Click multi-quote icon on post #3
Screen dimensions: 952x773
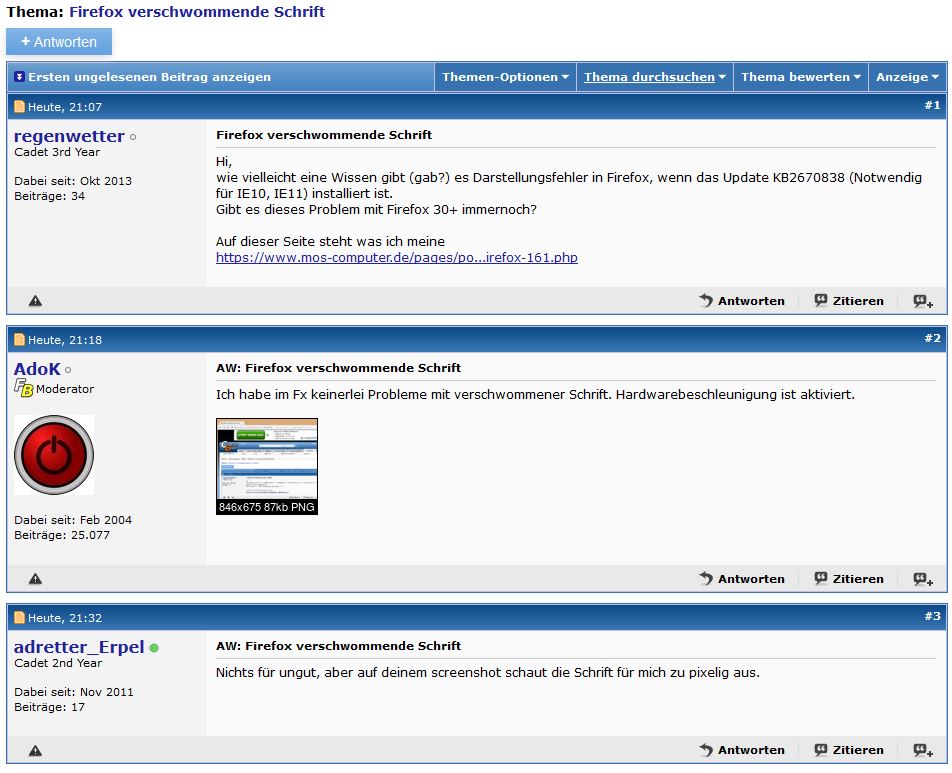coord(923,751)
